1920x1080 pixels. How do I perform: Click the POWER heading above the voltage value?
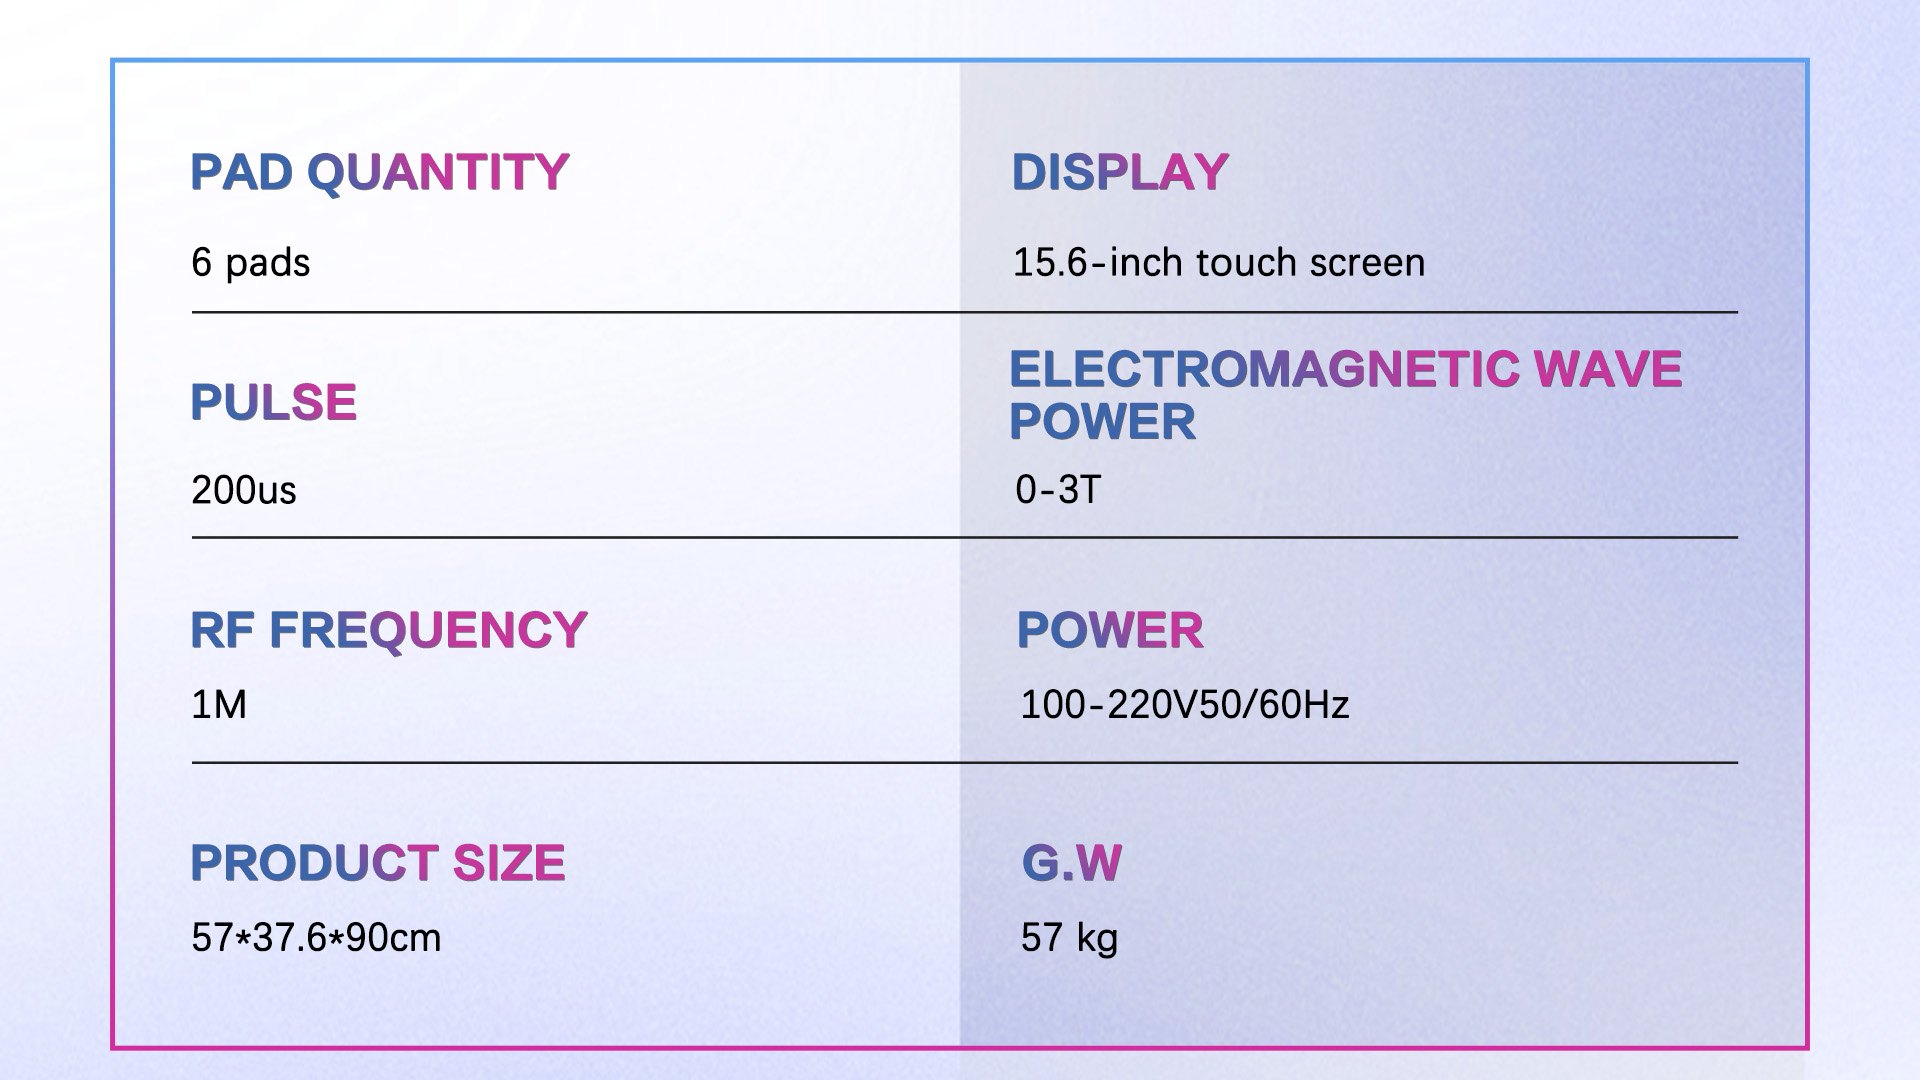(x=1109, y=630)
